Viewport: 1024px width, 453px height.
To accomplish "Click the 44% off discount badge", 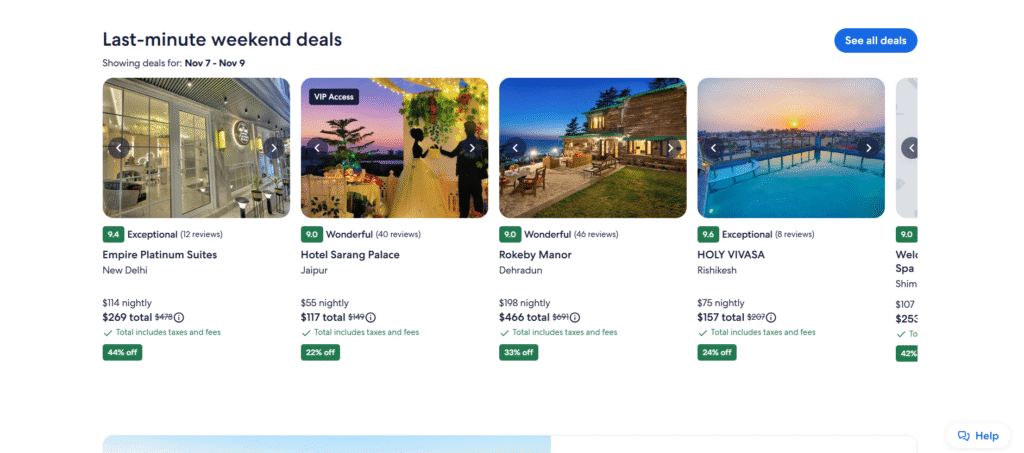I will (x=122, y=352).
